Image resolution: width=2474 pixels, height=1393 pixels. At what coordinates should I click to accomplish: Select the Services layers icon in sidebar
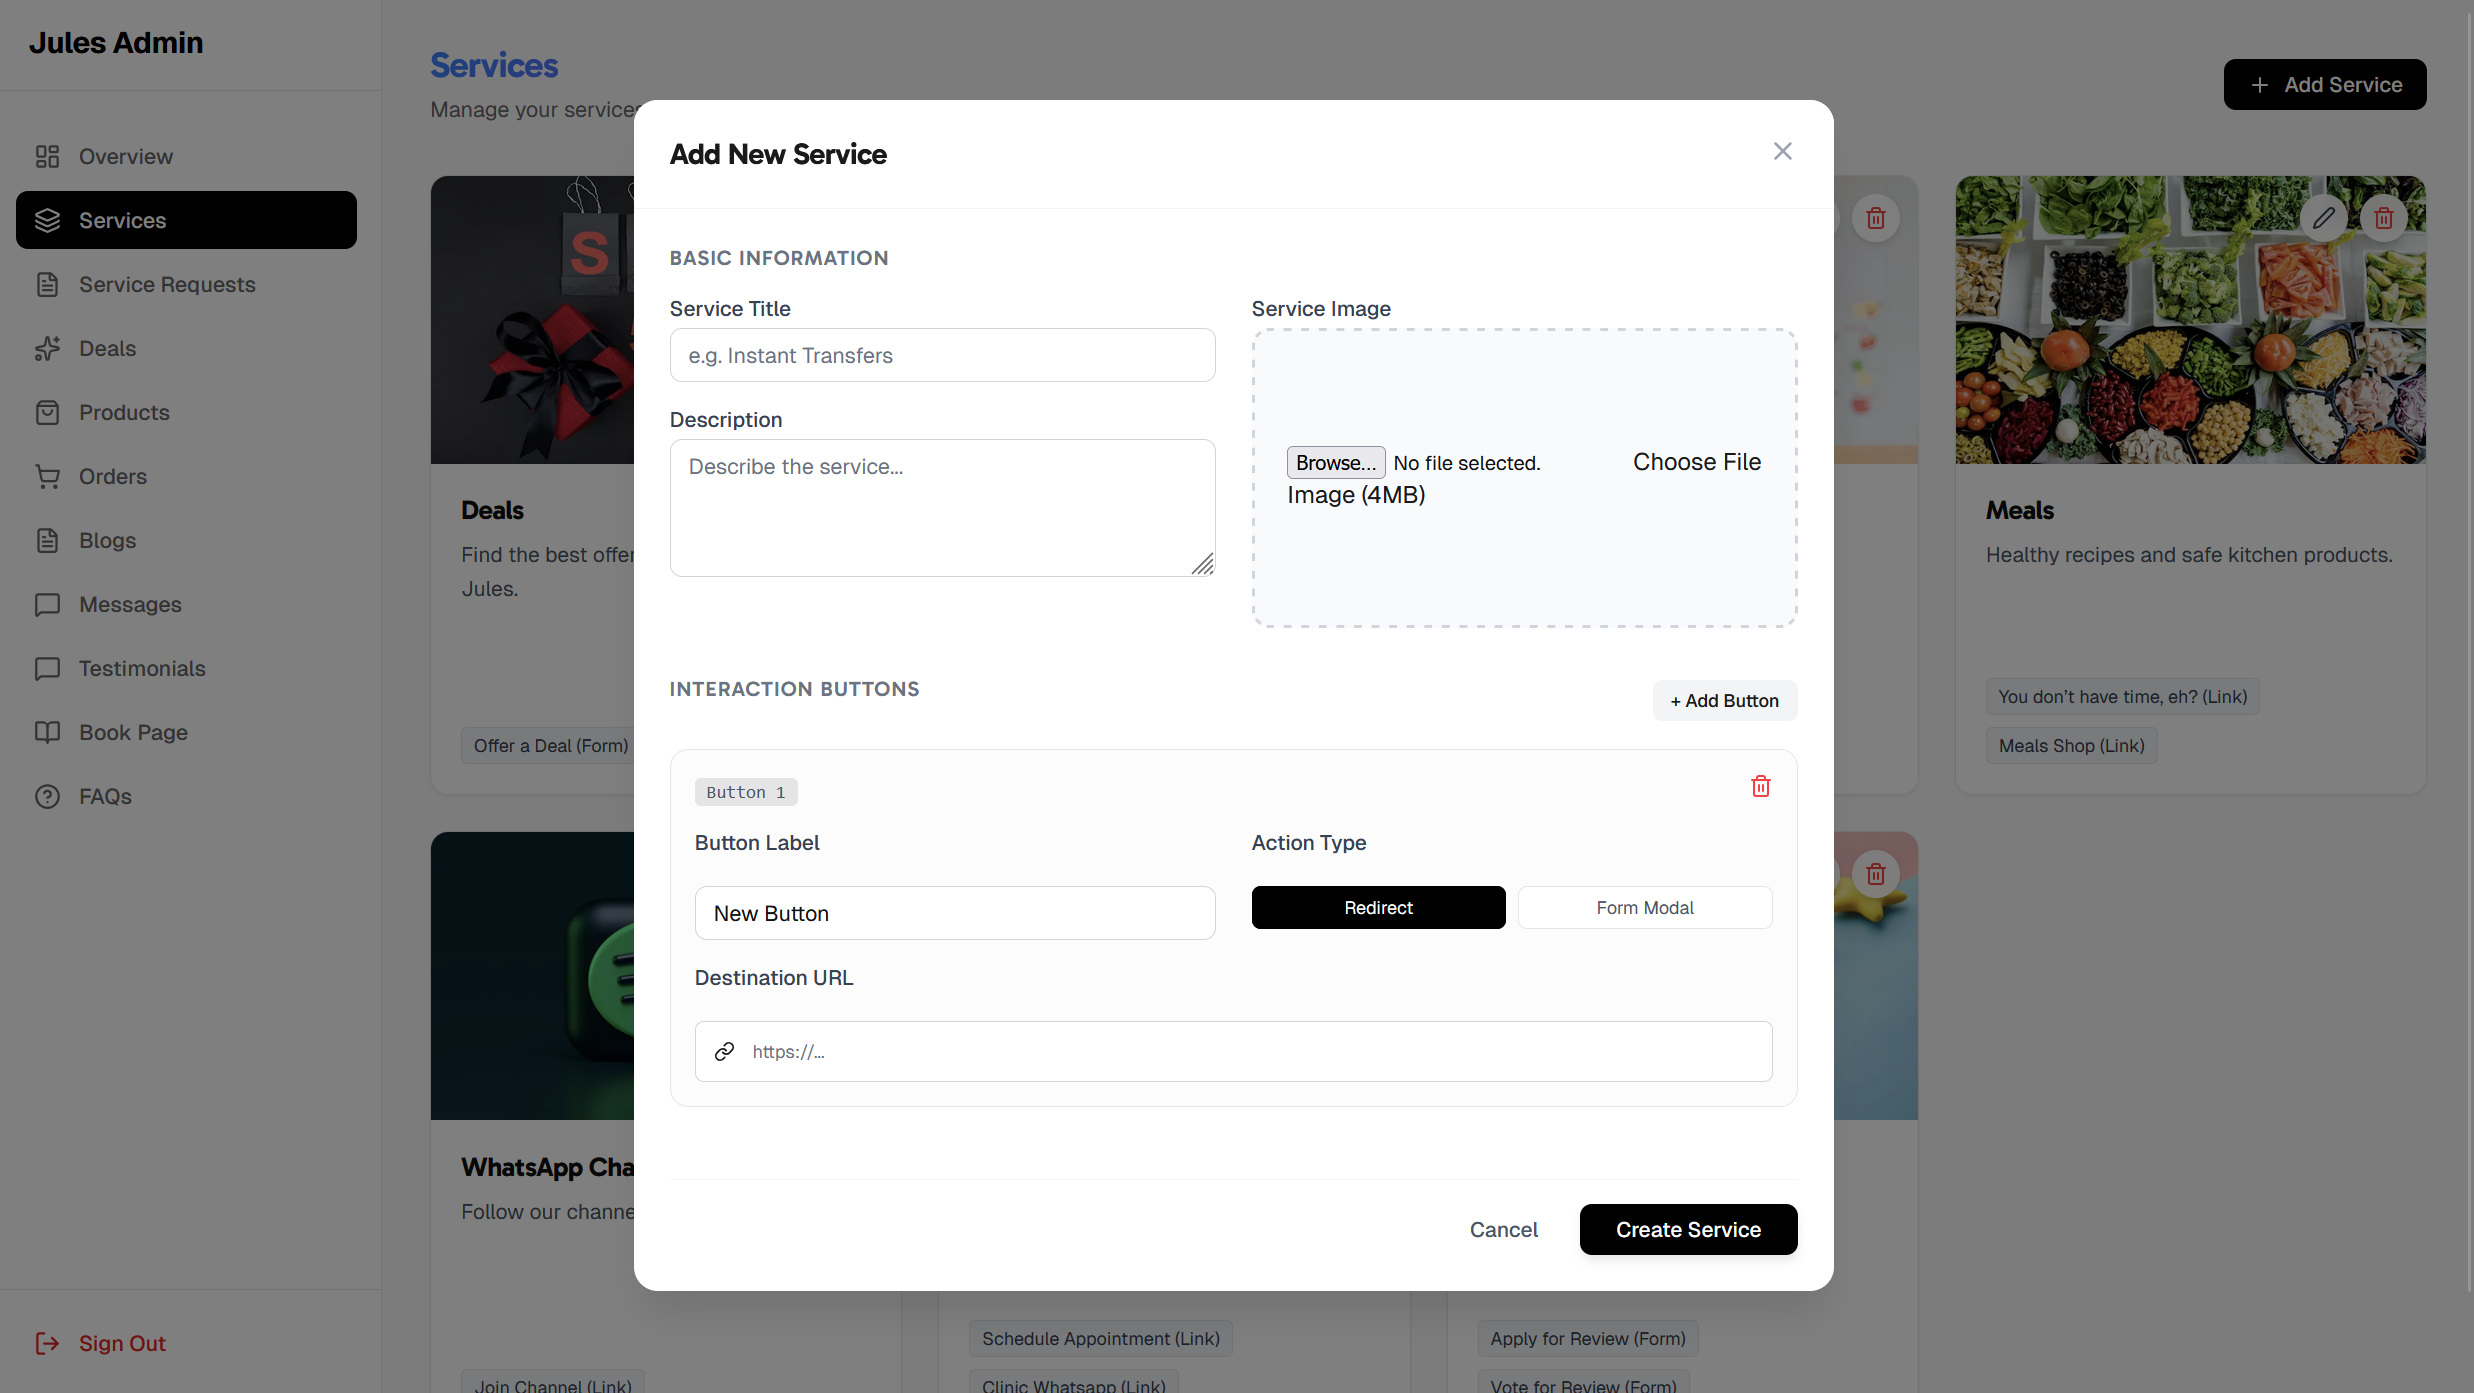coord(47,220)
